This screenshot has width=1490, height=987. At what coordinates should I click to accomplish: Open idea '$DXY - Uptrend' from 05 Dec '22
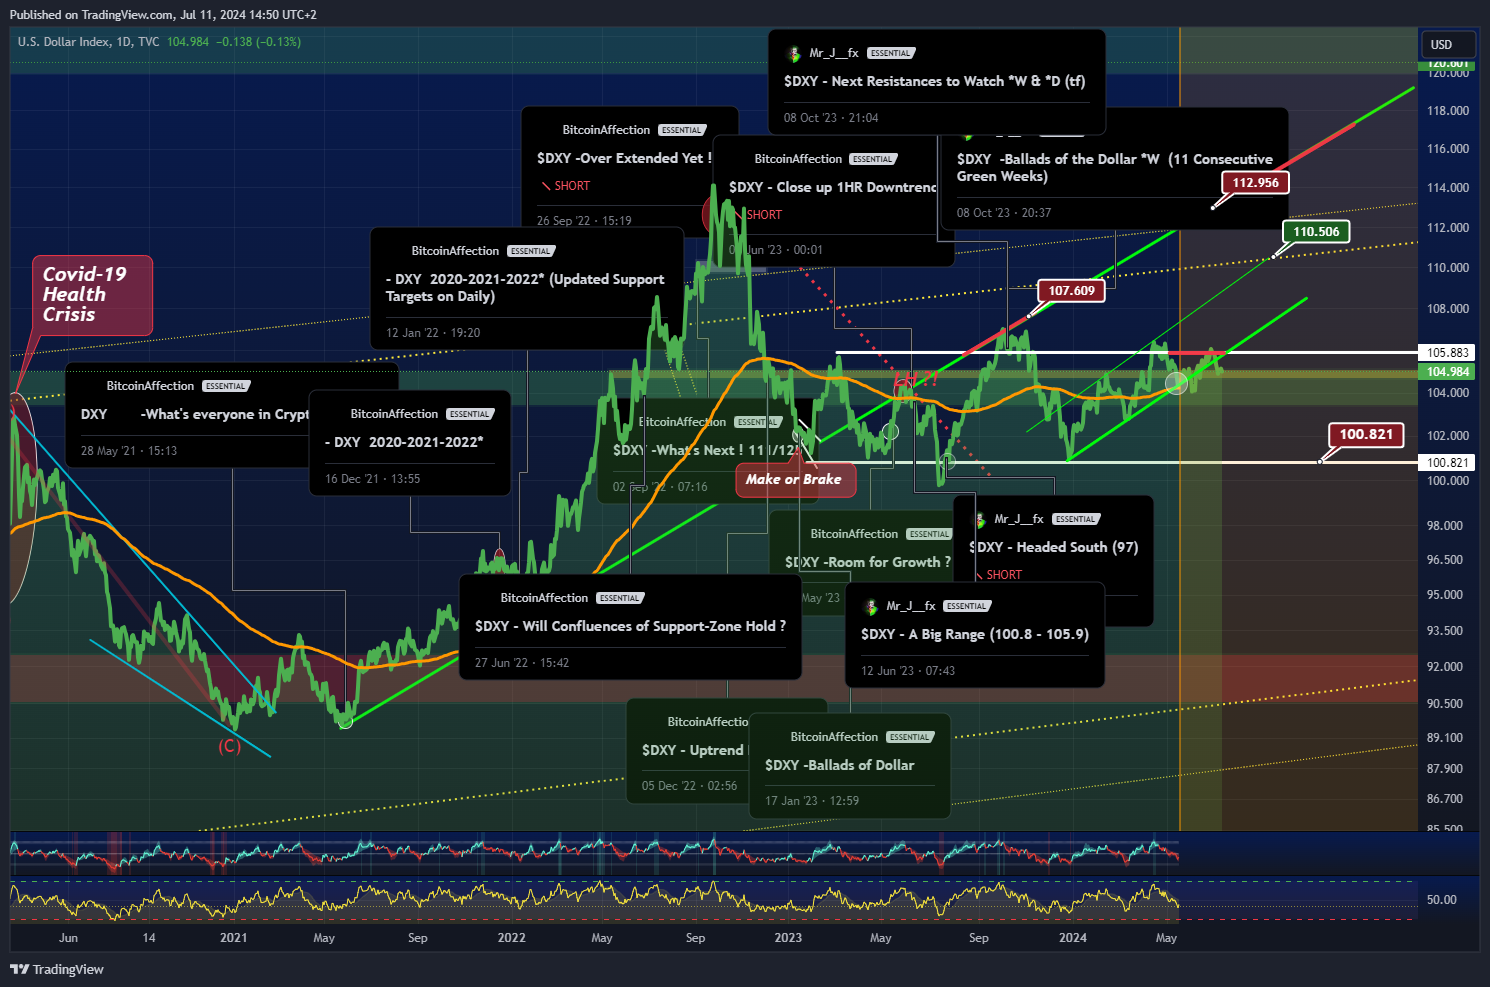[x=693, y=750]
